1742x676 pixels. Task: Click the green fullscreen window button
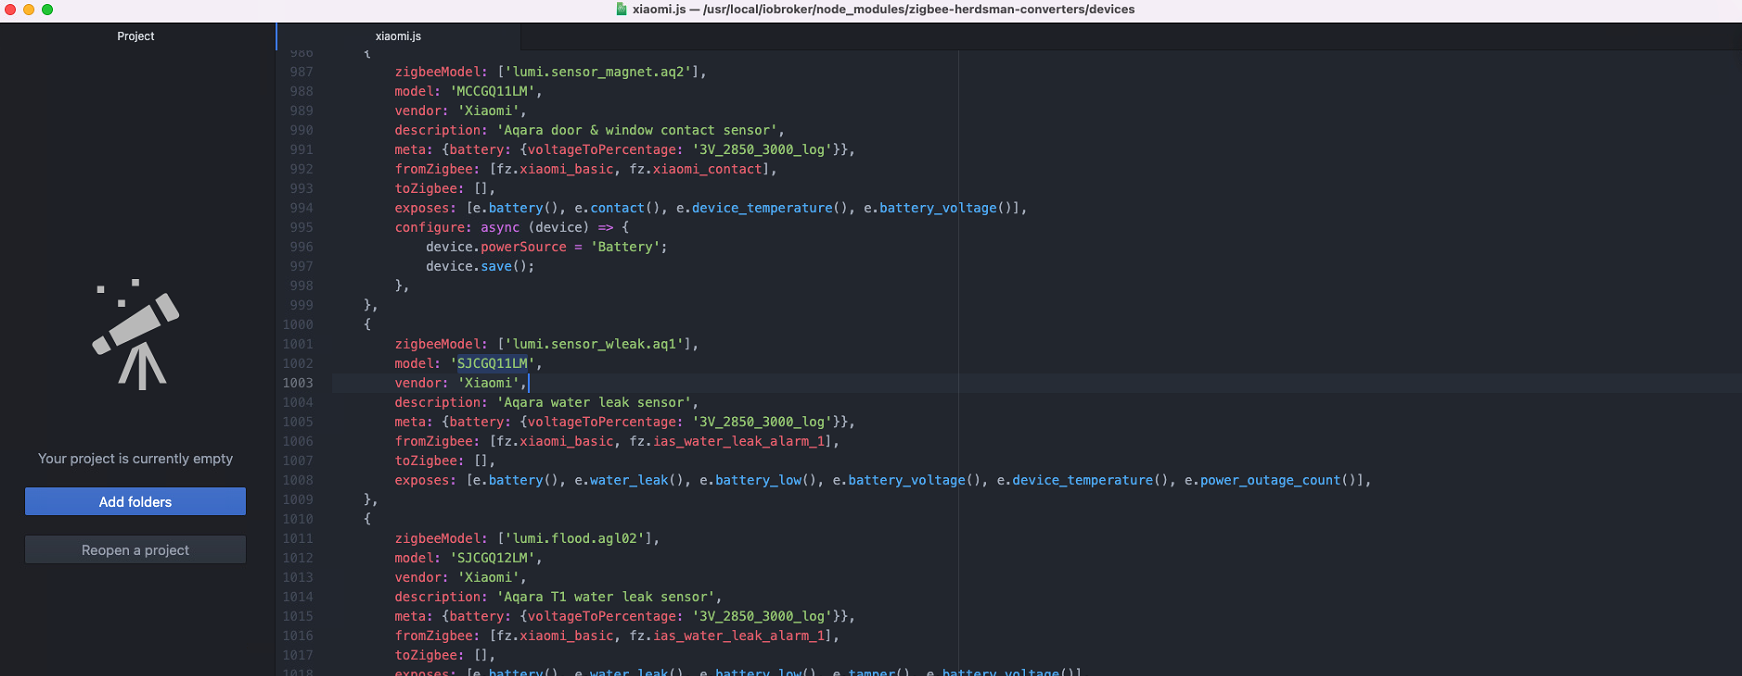tap(47, 9)
